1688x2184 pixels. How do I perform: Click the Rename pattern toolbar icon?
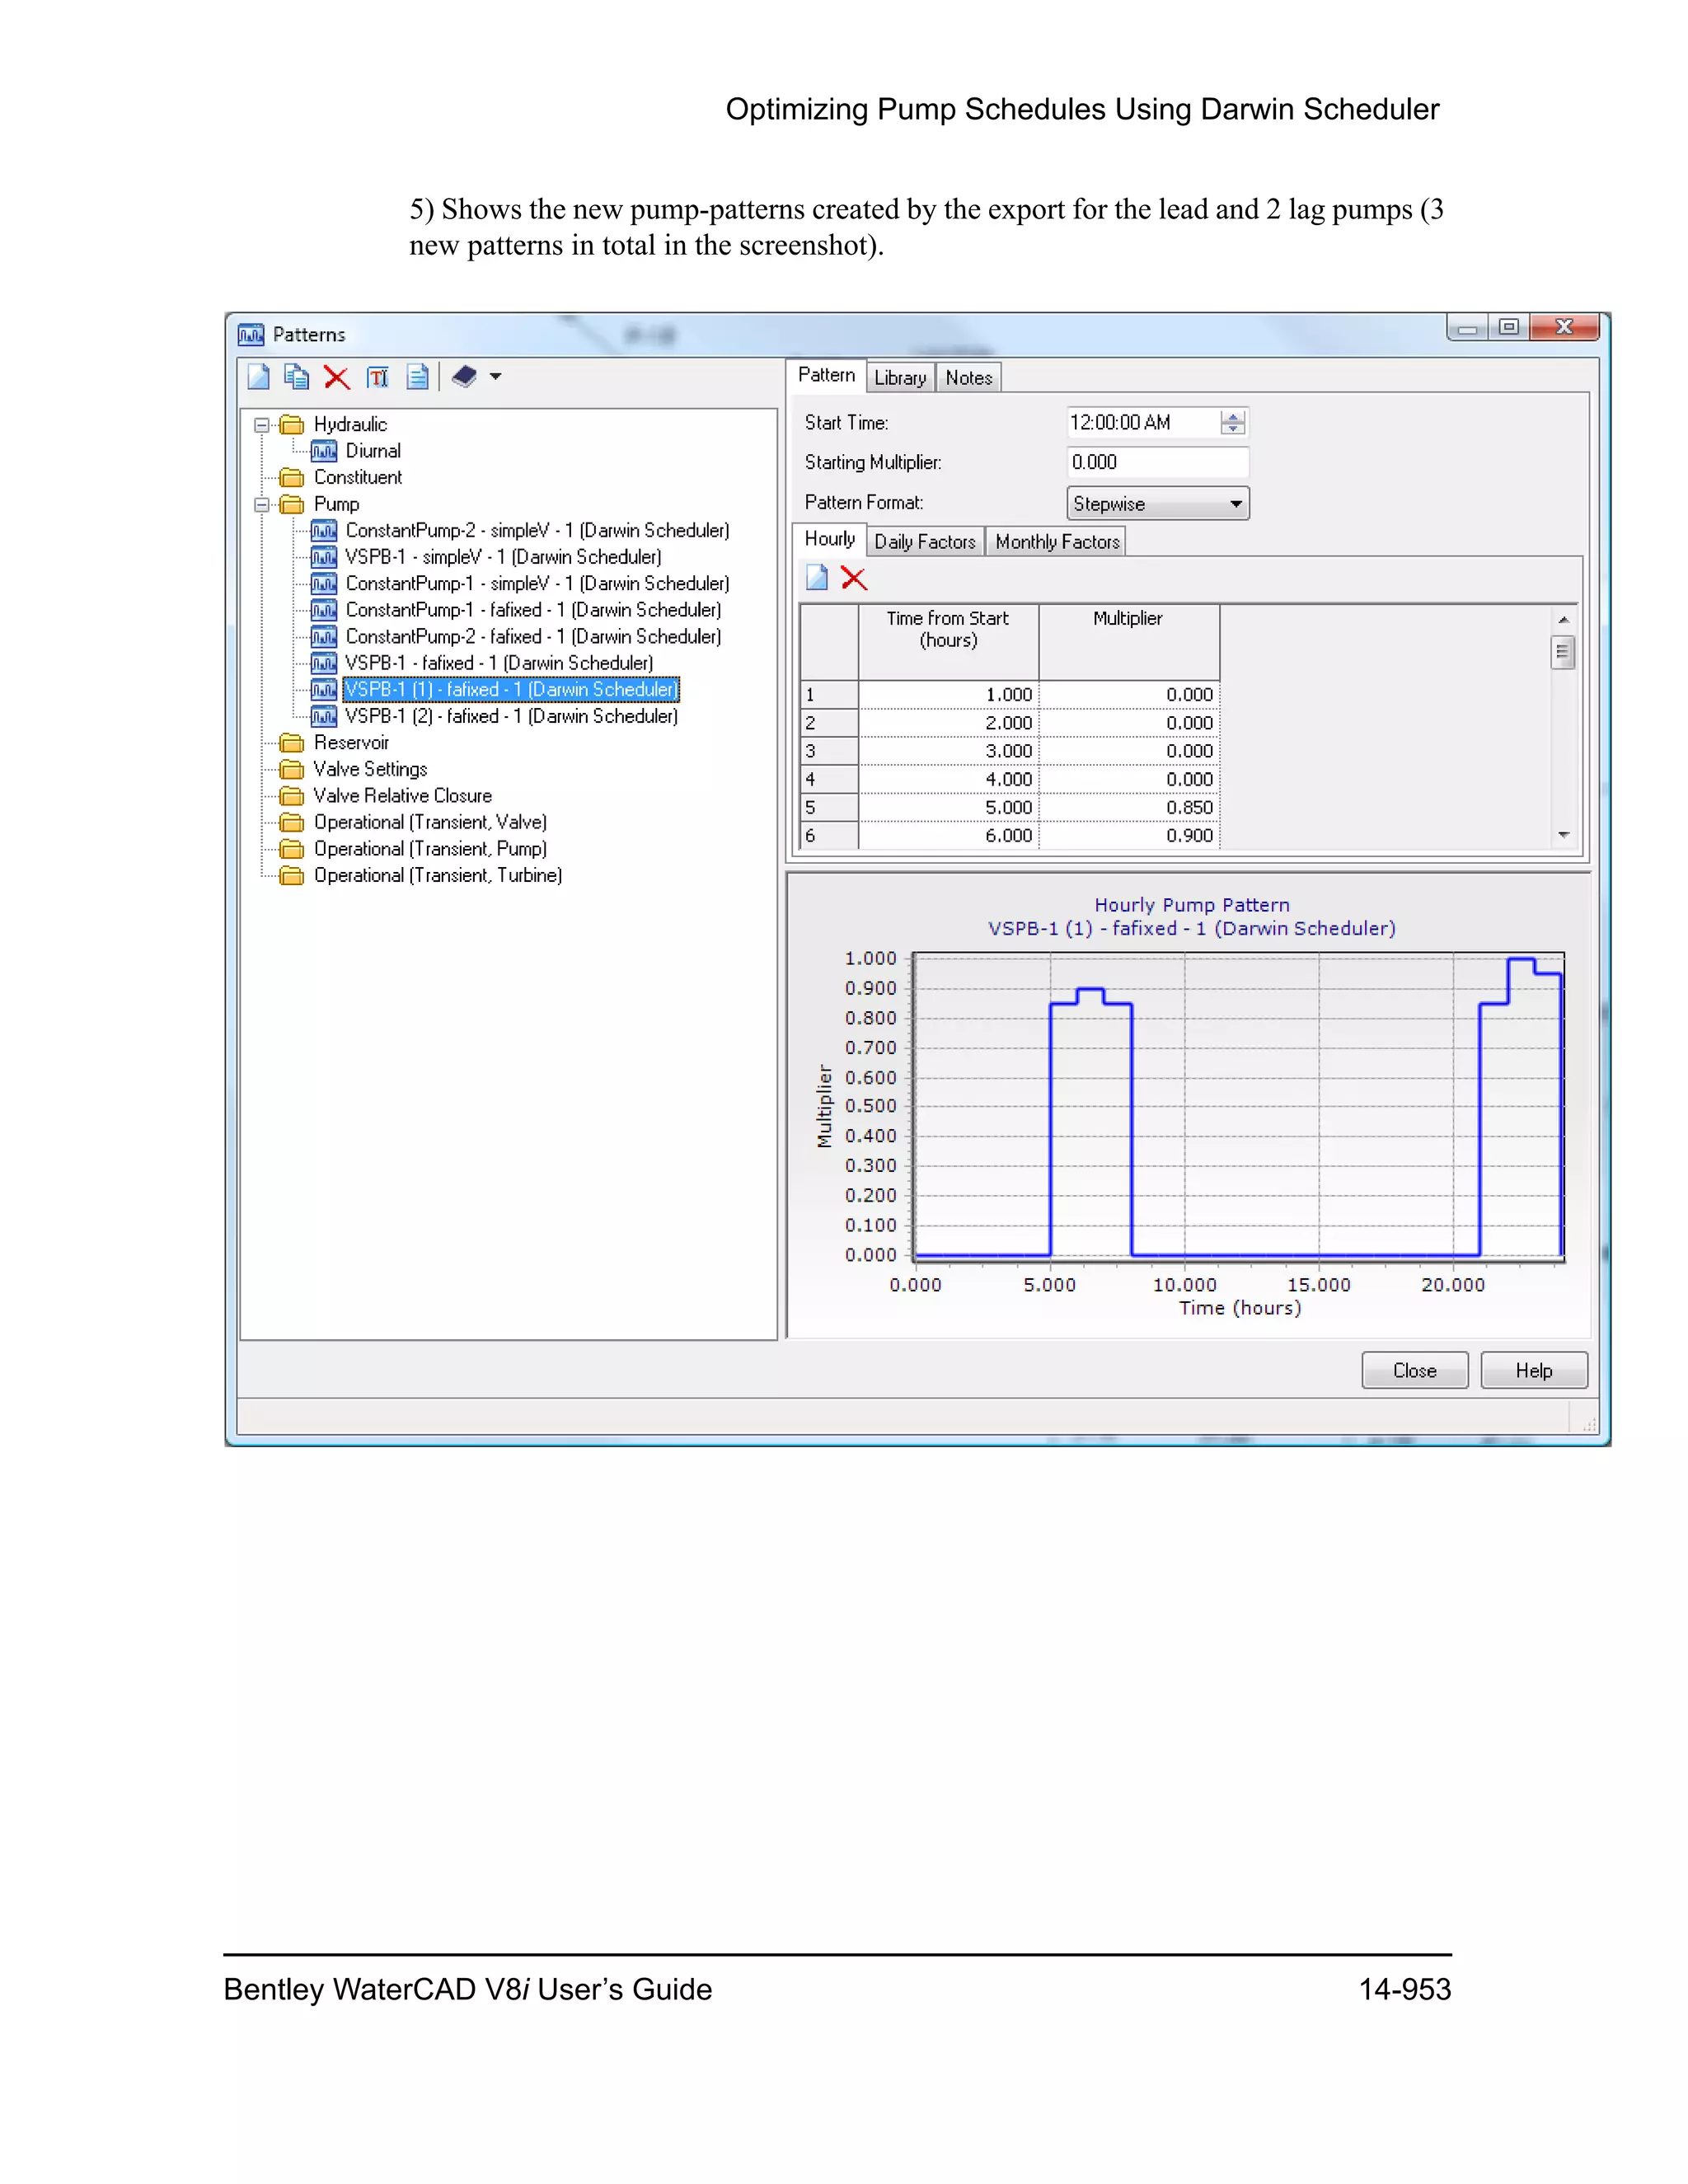coord(377,377)
